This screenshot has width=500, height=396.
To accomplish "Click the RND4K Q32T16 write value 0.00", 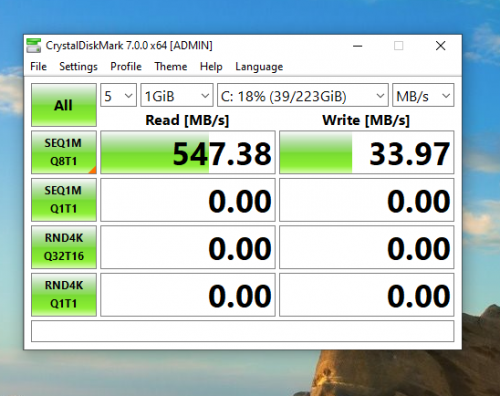I will 367,247.
